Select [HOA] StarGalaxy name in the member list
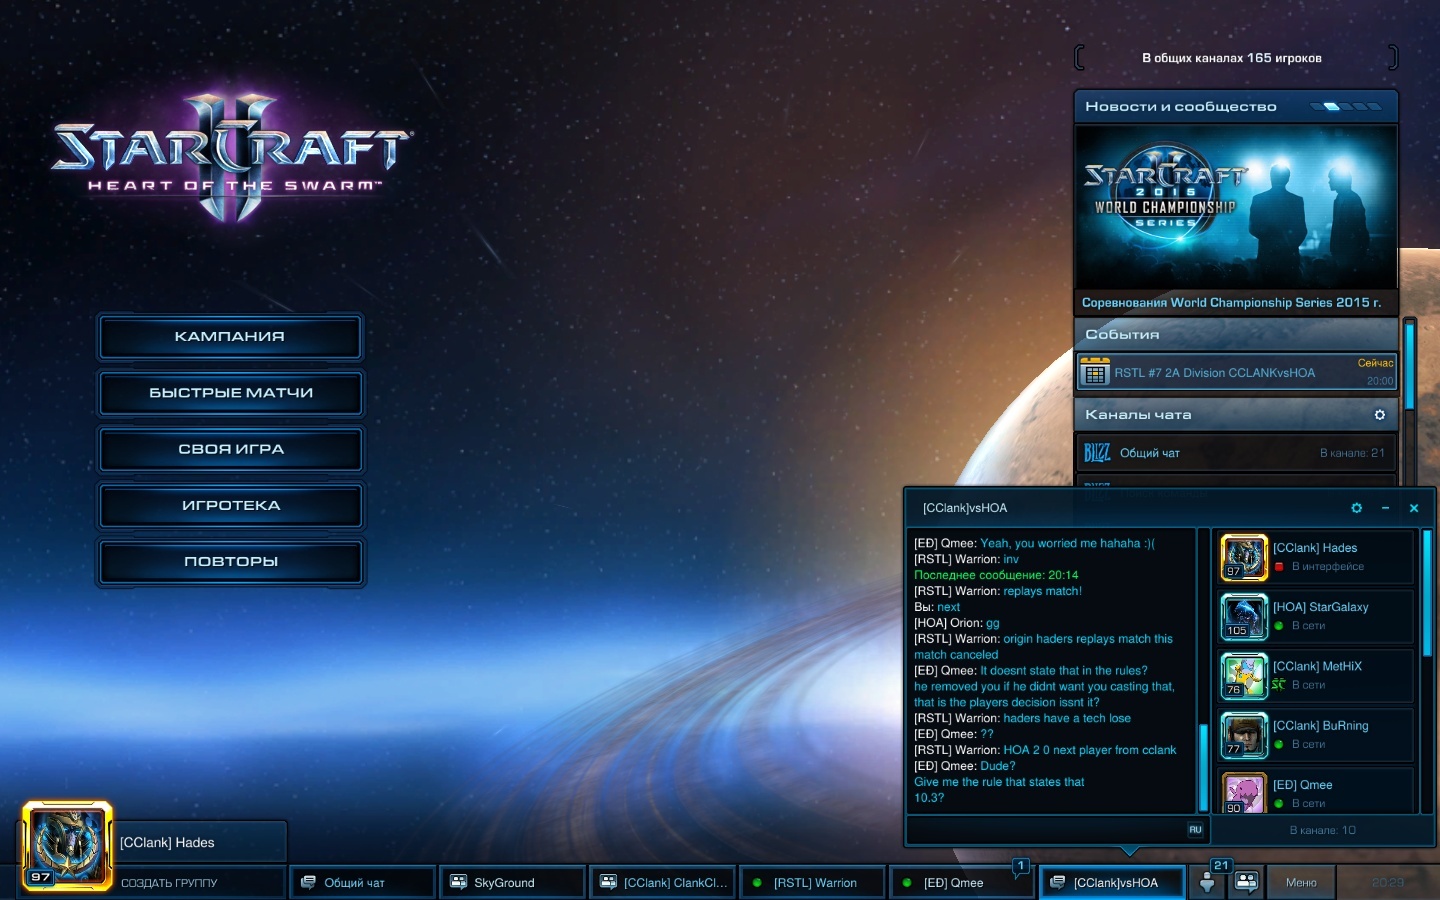This screenshot has height=900, width=1440. 1320,607
